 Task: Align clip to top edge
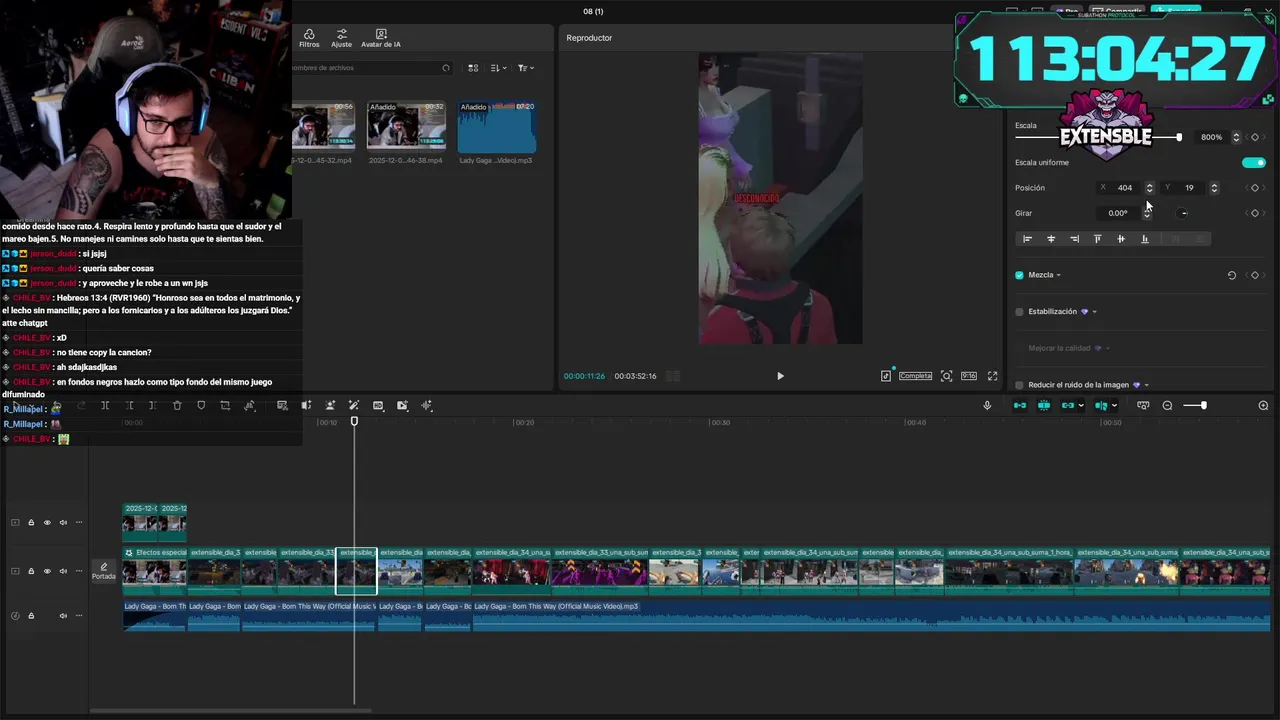coord(1097,239)
